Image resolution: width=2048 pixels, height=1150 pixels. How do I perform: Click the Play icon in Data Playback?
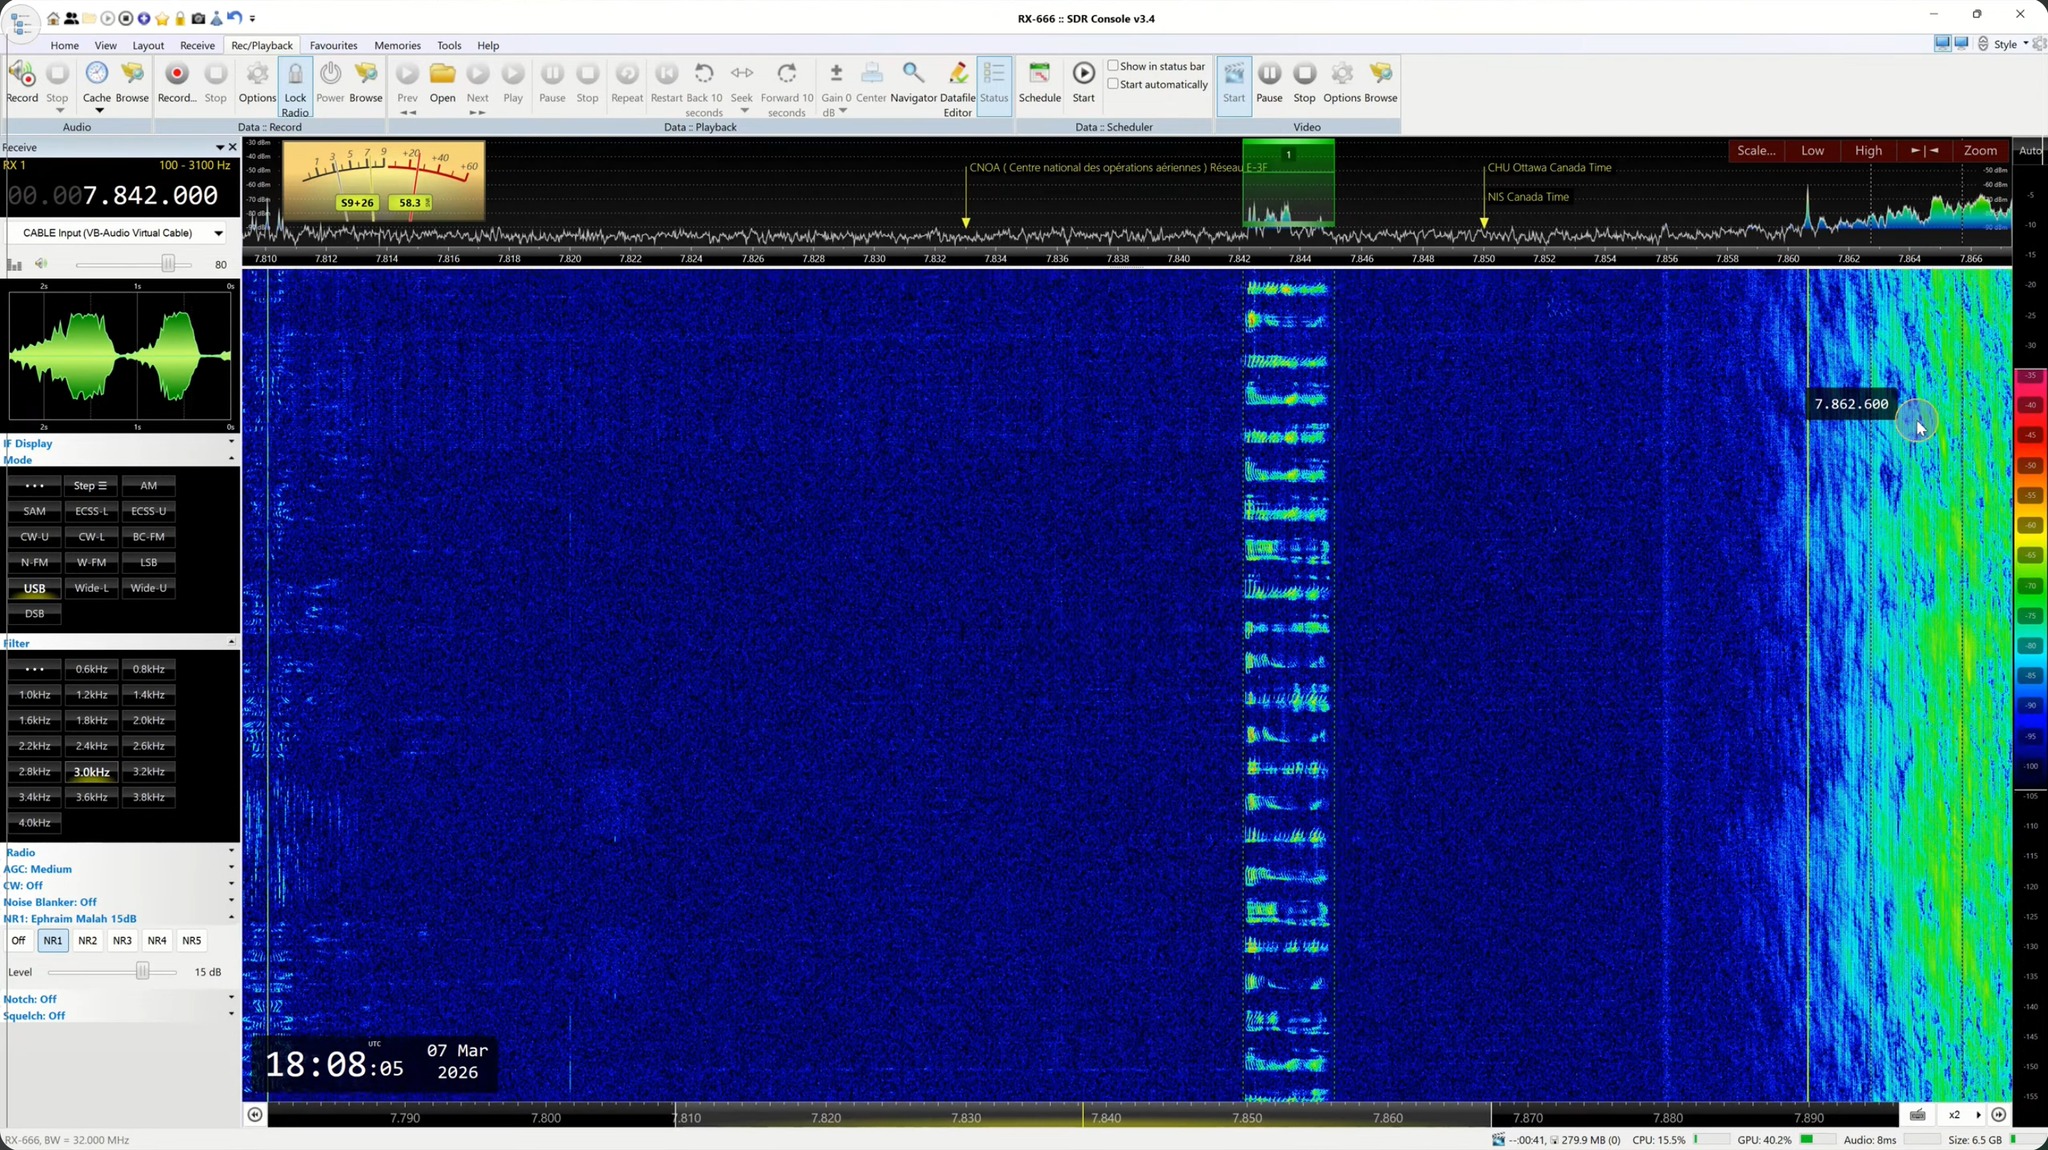[x=513, y=74]
